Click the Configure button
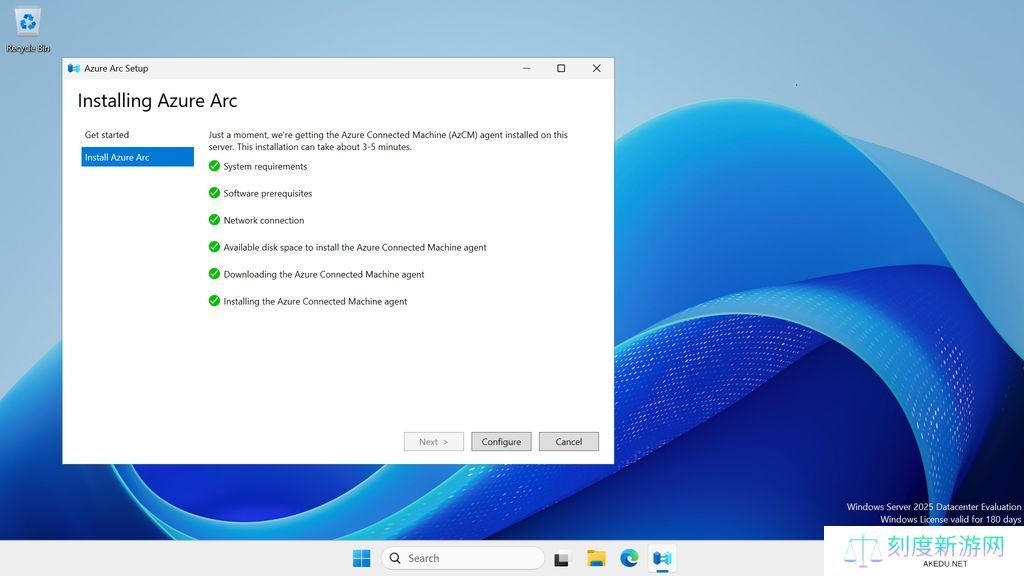 tap(502, 441)
